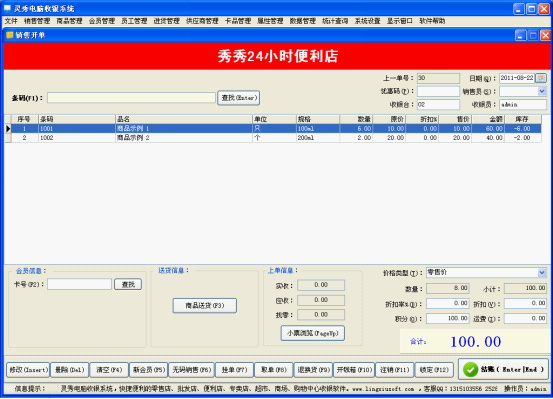
Task: Click the 数量 column header
Action: click(356, 119)
